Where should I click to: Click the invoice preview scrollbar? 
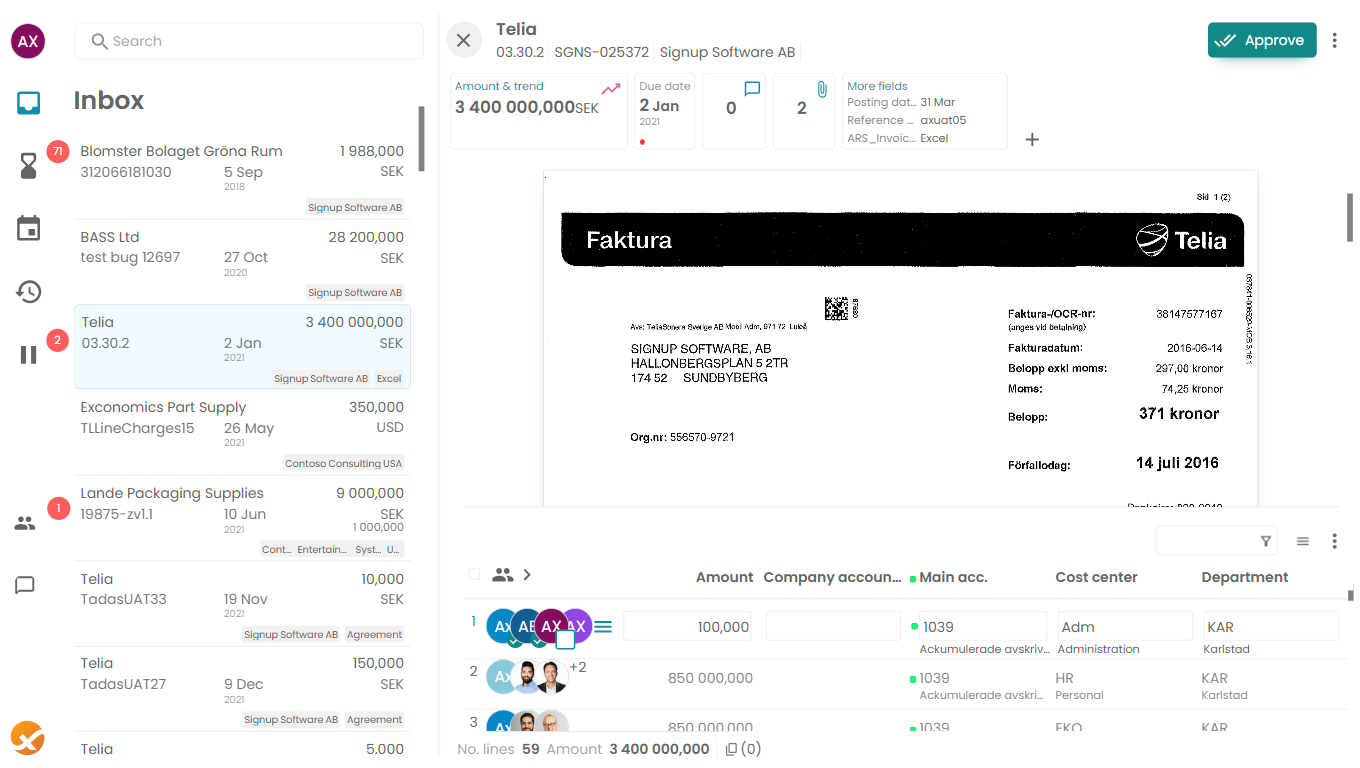click(x=1349, y=216)
